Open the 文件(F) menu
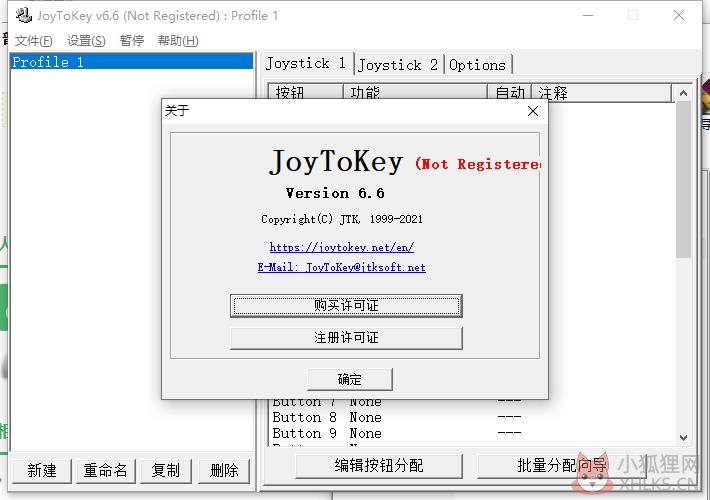 (34, 41)
